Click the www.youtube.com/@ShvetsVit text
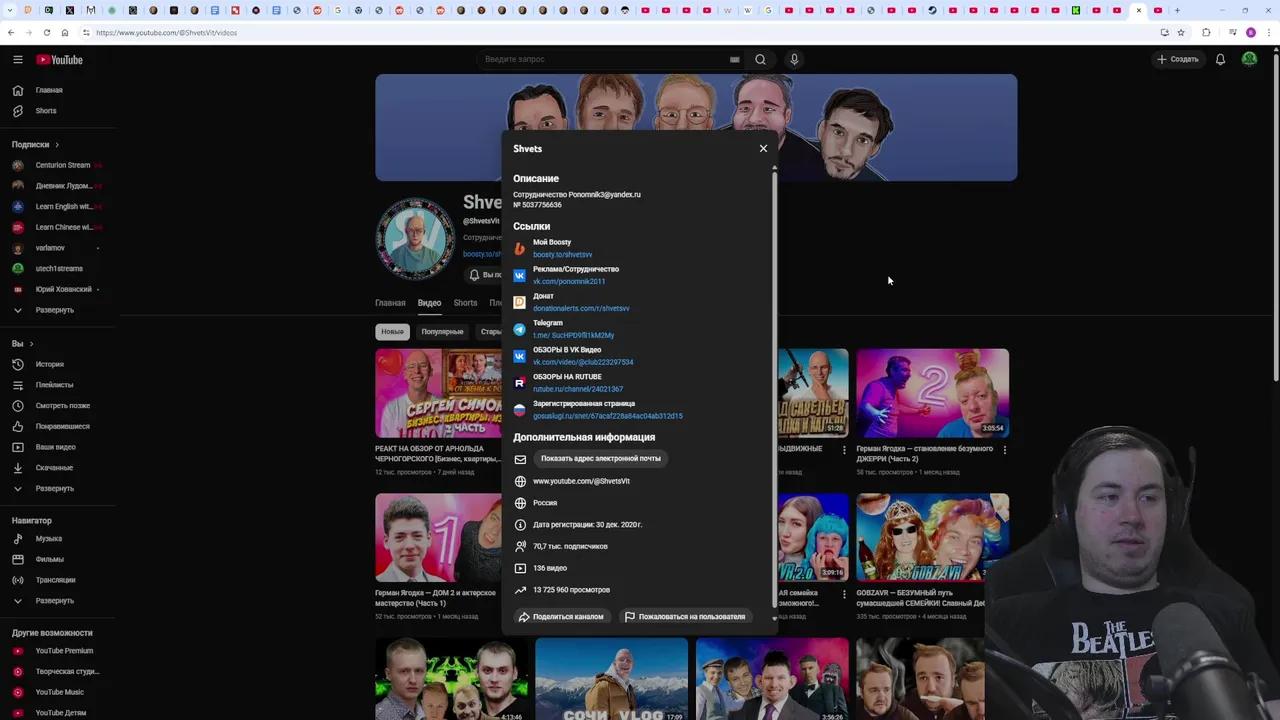The height and width of the screenshot is (720, 1280). coord(581,481)
